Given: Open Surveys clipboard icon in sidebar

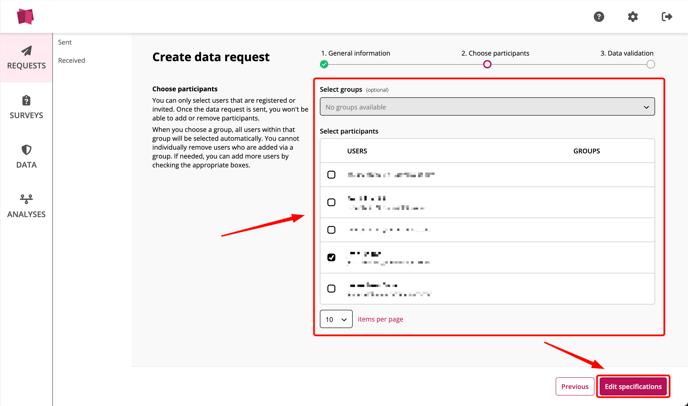Looking at the screenshot, I should tap(26, 101).
